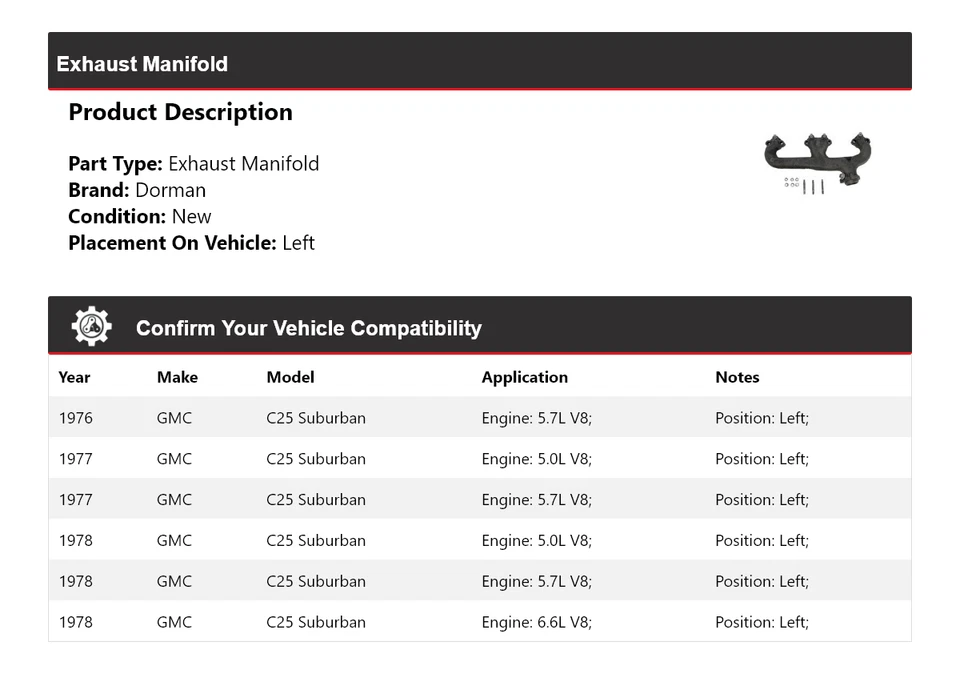Click the Placement On Vehicle: Left line
The width and height of the screenshot is (960, 674).
click(x=191, y=242)
